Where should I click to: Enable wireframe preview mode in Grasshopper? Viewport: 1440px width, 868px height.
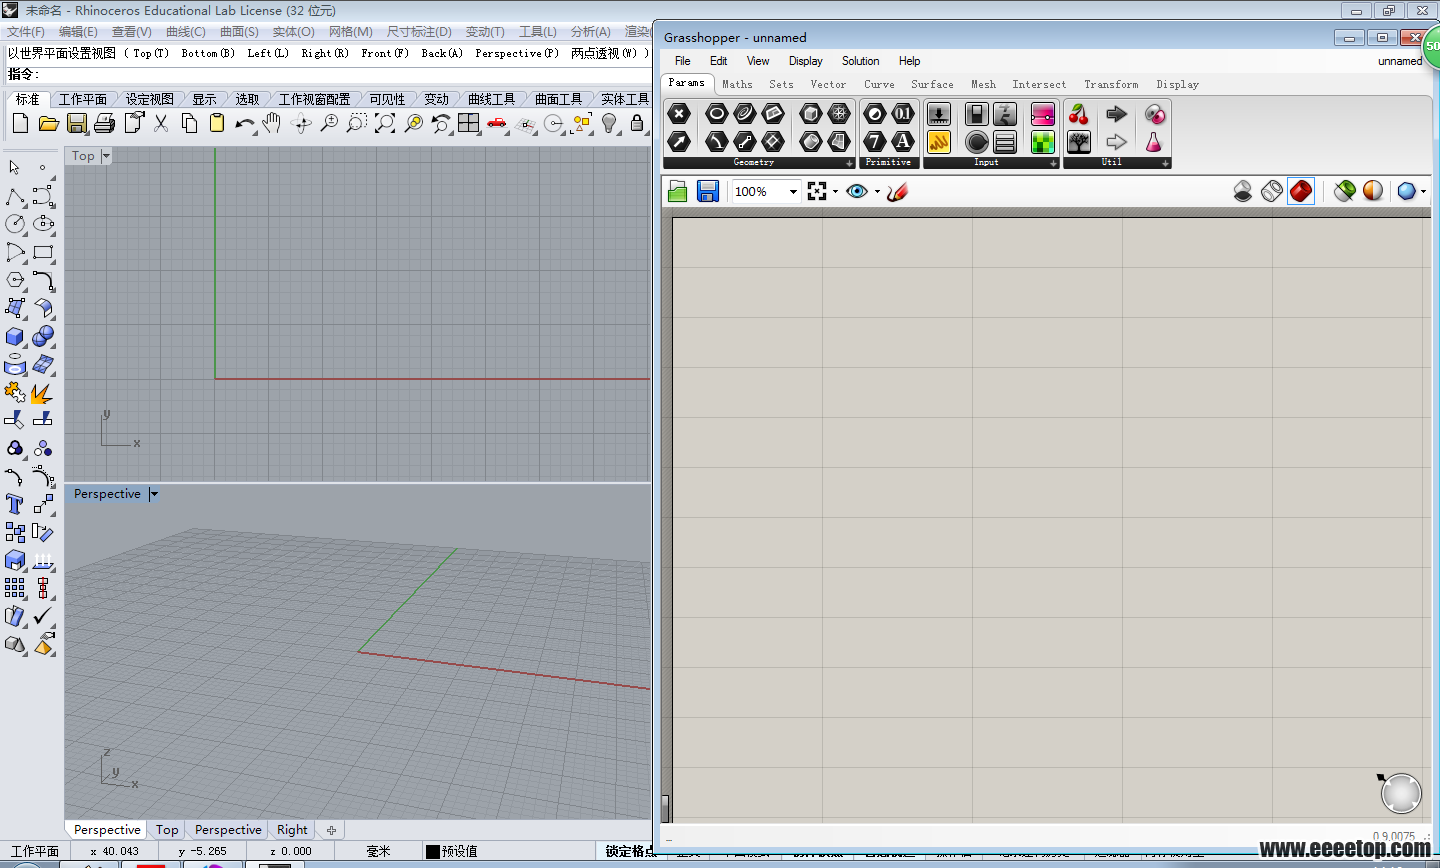point(1272,191)
